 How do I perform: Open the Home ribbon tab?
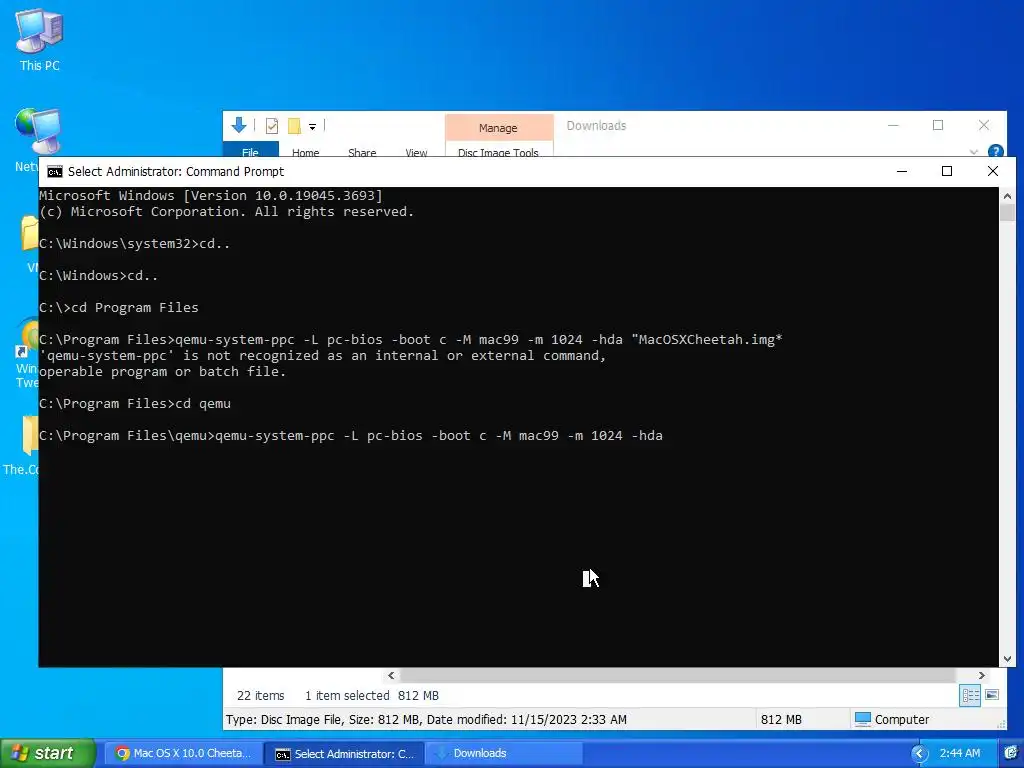(306, 152)
